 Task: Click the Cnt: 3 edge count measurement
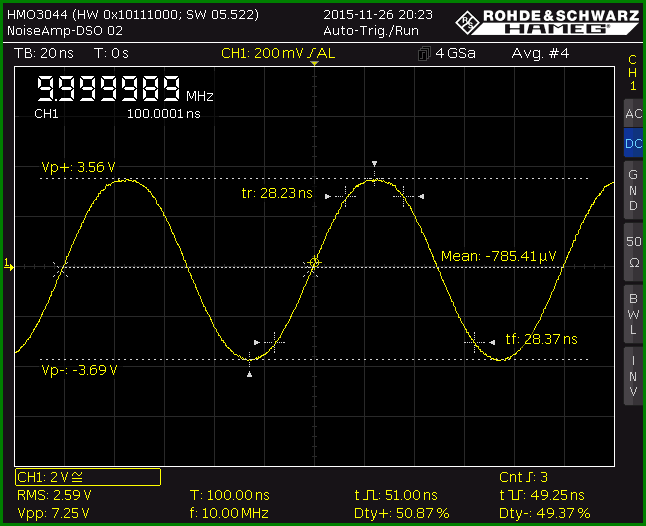pyautogui.click(x=523, y=477)
